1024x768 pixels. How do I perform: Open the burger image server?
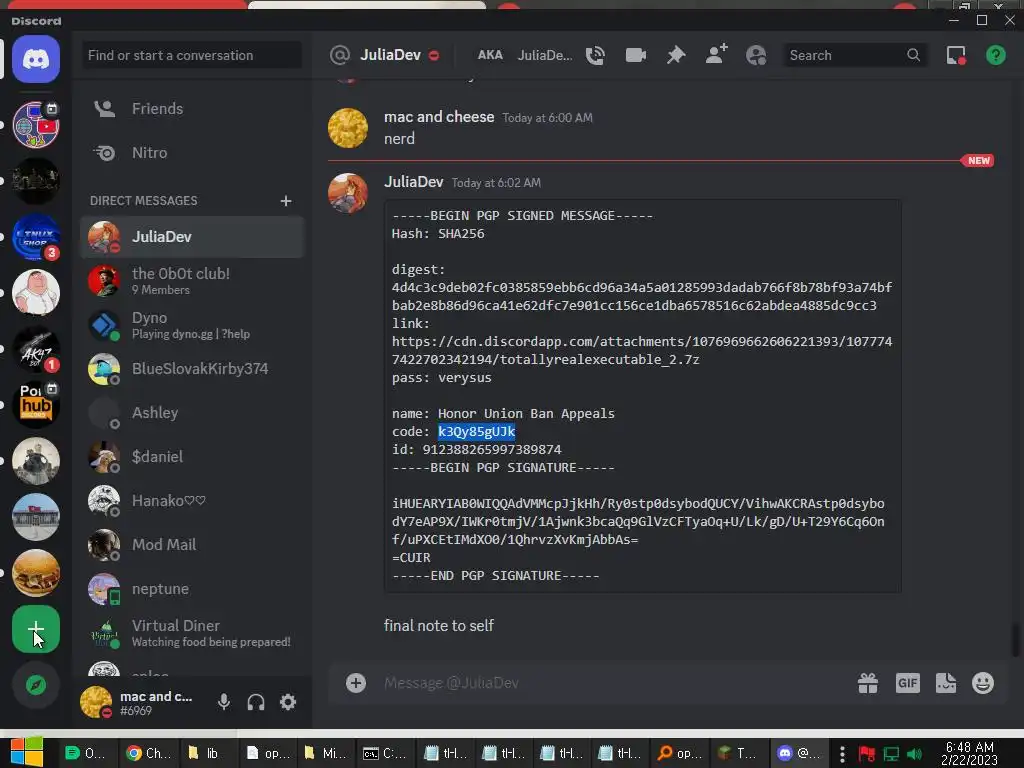[36, 573]
